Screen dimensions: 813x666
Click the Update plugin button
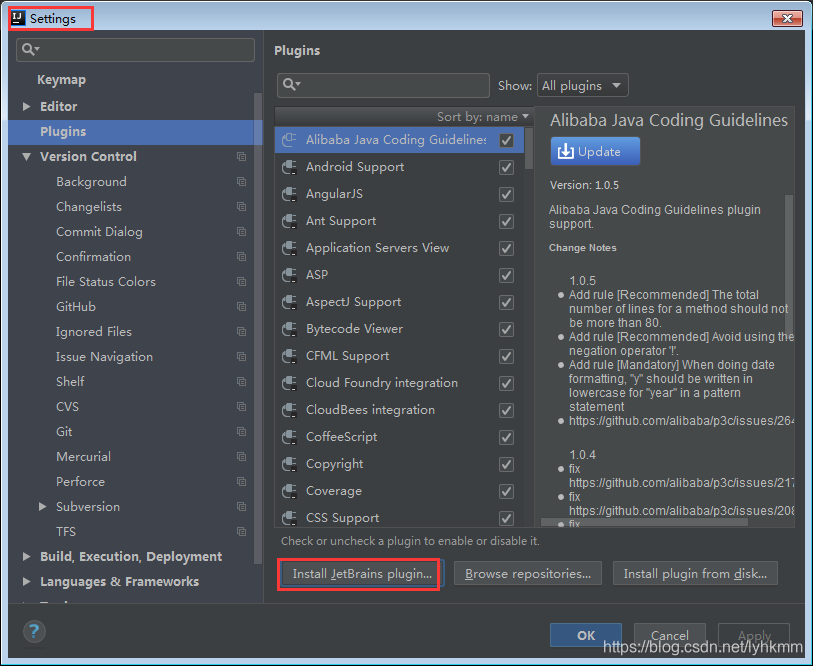(595, 151)
